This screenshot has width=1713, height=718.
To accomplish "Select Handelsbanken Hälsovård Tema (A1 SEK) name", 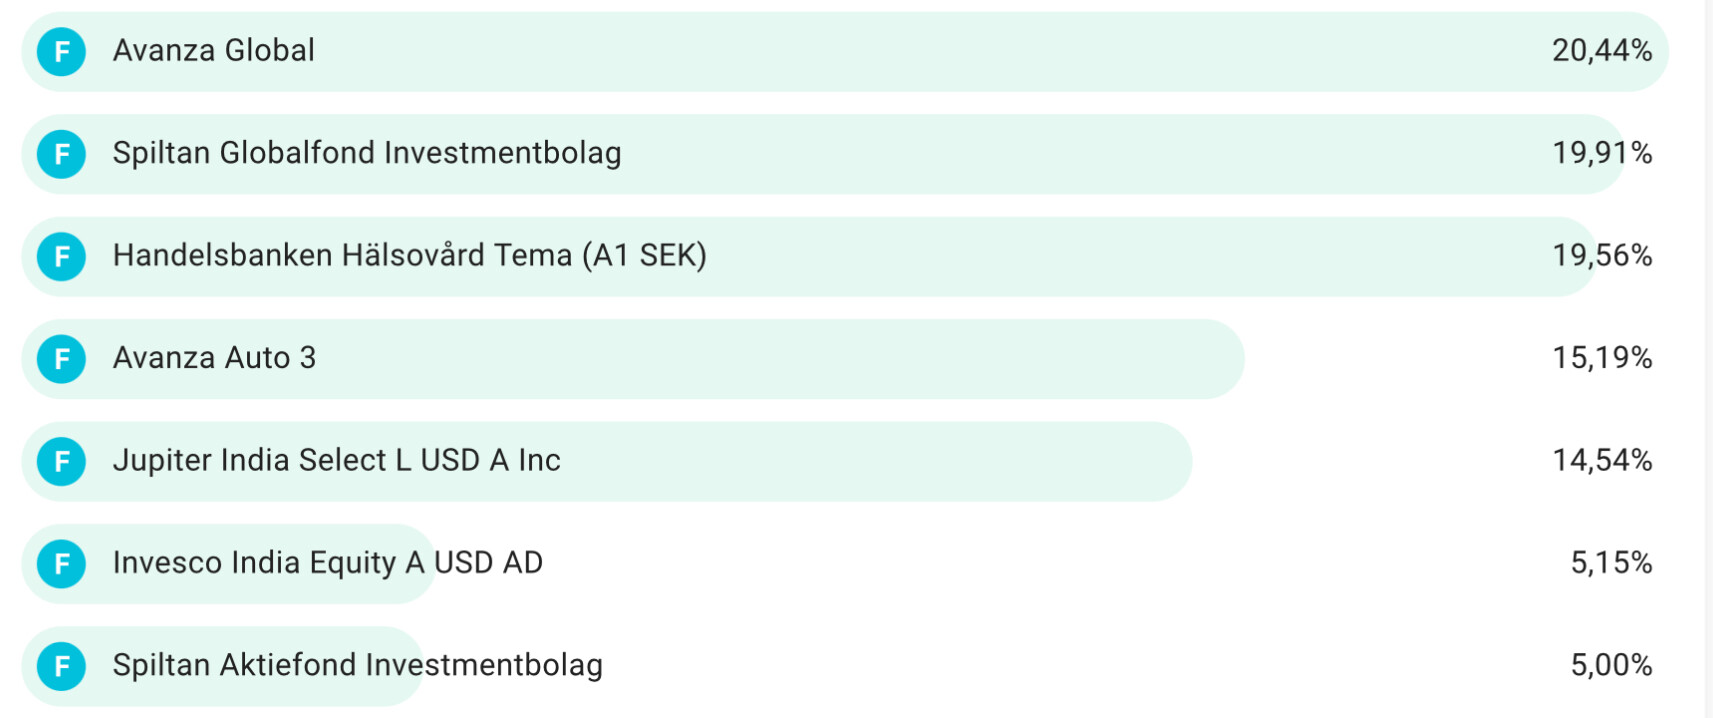I will click(x=409, y=256).
